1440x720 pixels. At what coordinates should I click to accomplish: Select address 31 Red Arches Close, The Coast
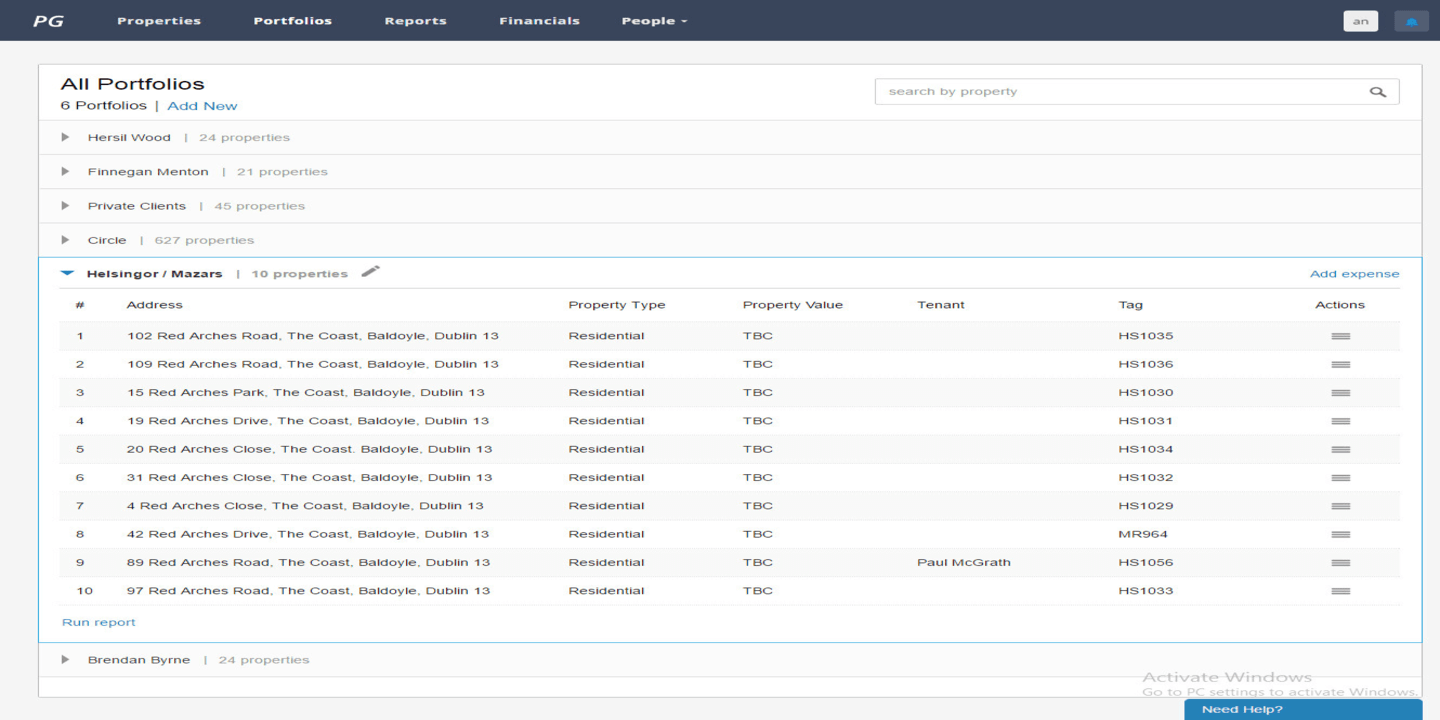[x=310, y=478]
